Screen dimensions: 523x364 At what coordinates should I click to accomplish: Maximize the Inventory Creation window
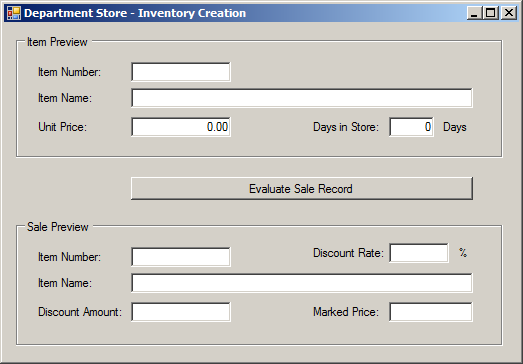(491, 13)
